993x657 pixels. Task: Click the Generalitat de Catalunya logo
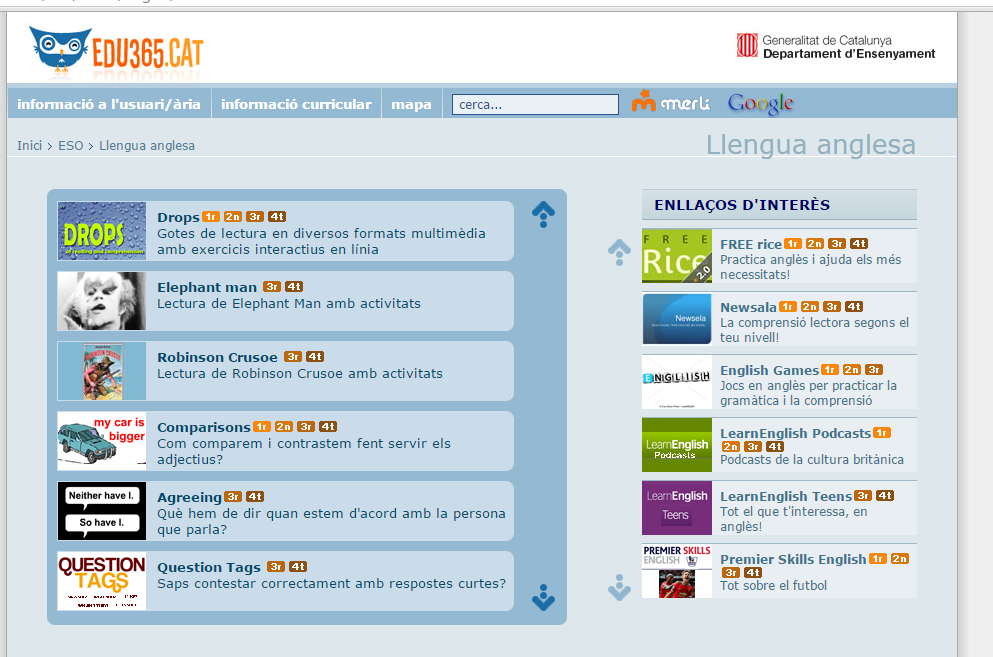836,46
